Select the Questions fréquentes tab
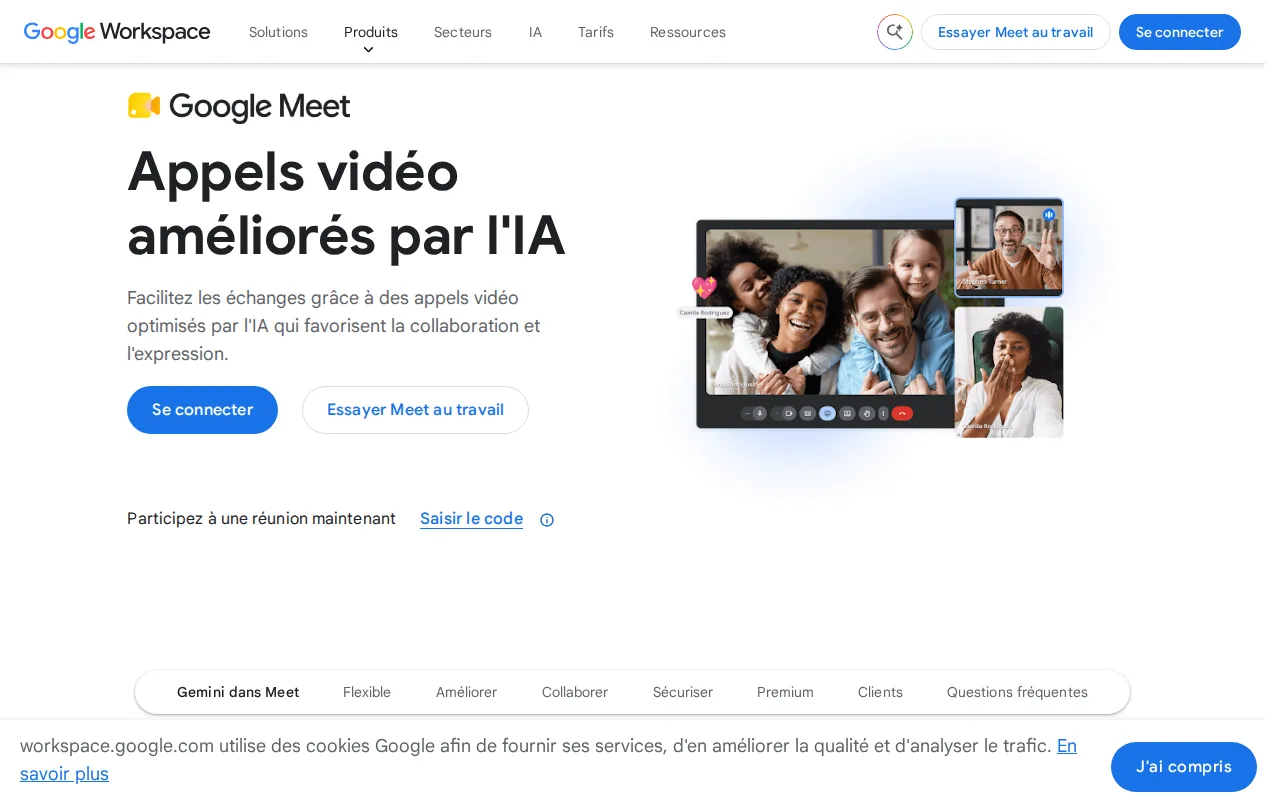 (1017, 692)
